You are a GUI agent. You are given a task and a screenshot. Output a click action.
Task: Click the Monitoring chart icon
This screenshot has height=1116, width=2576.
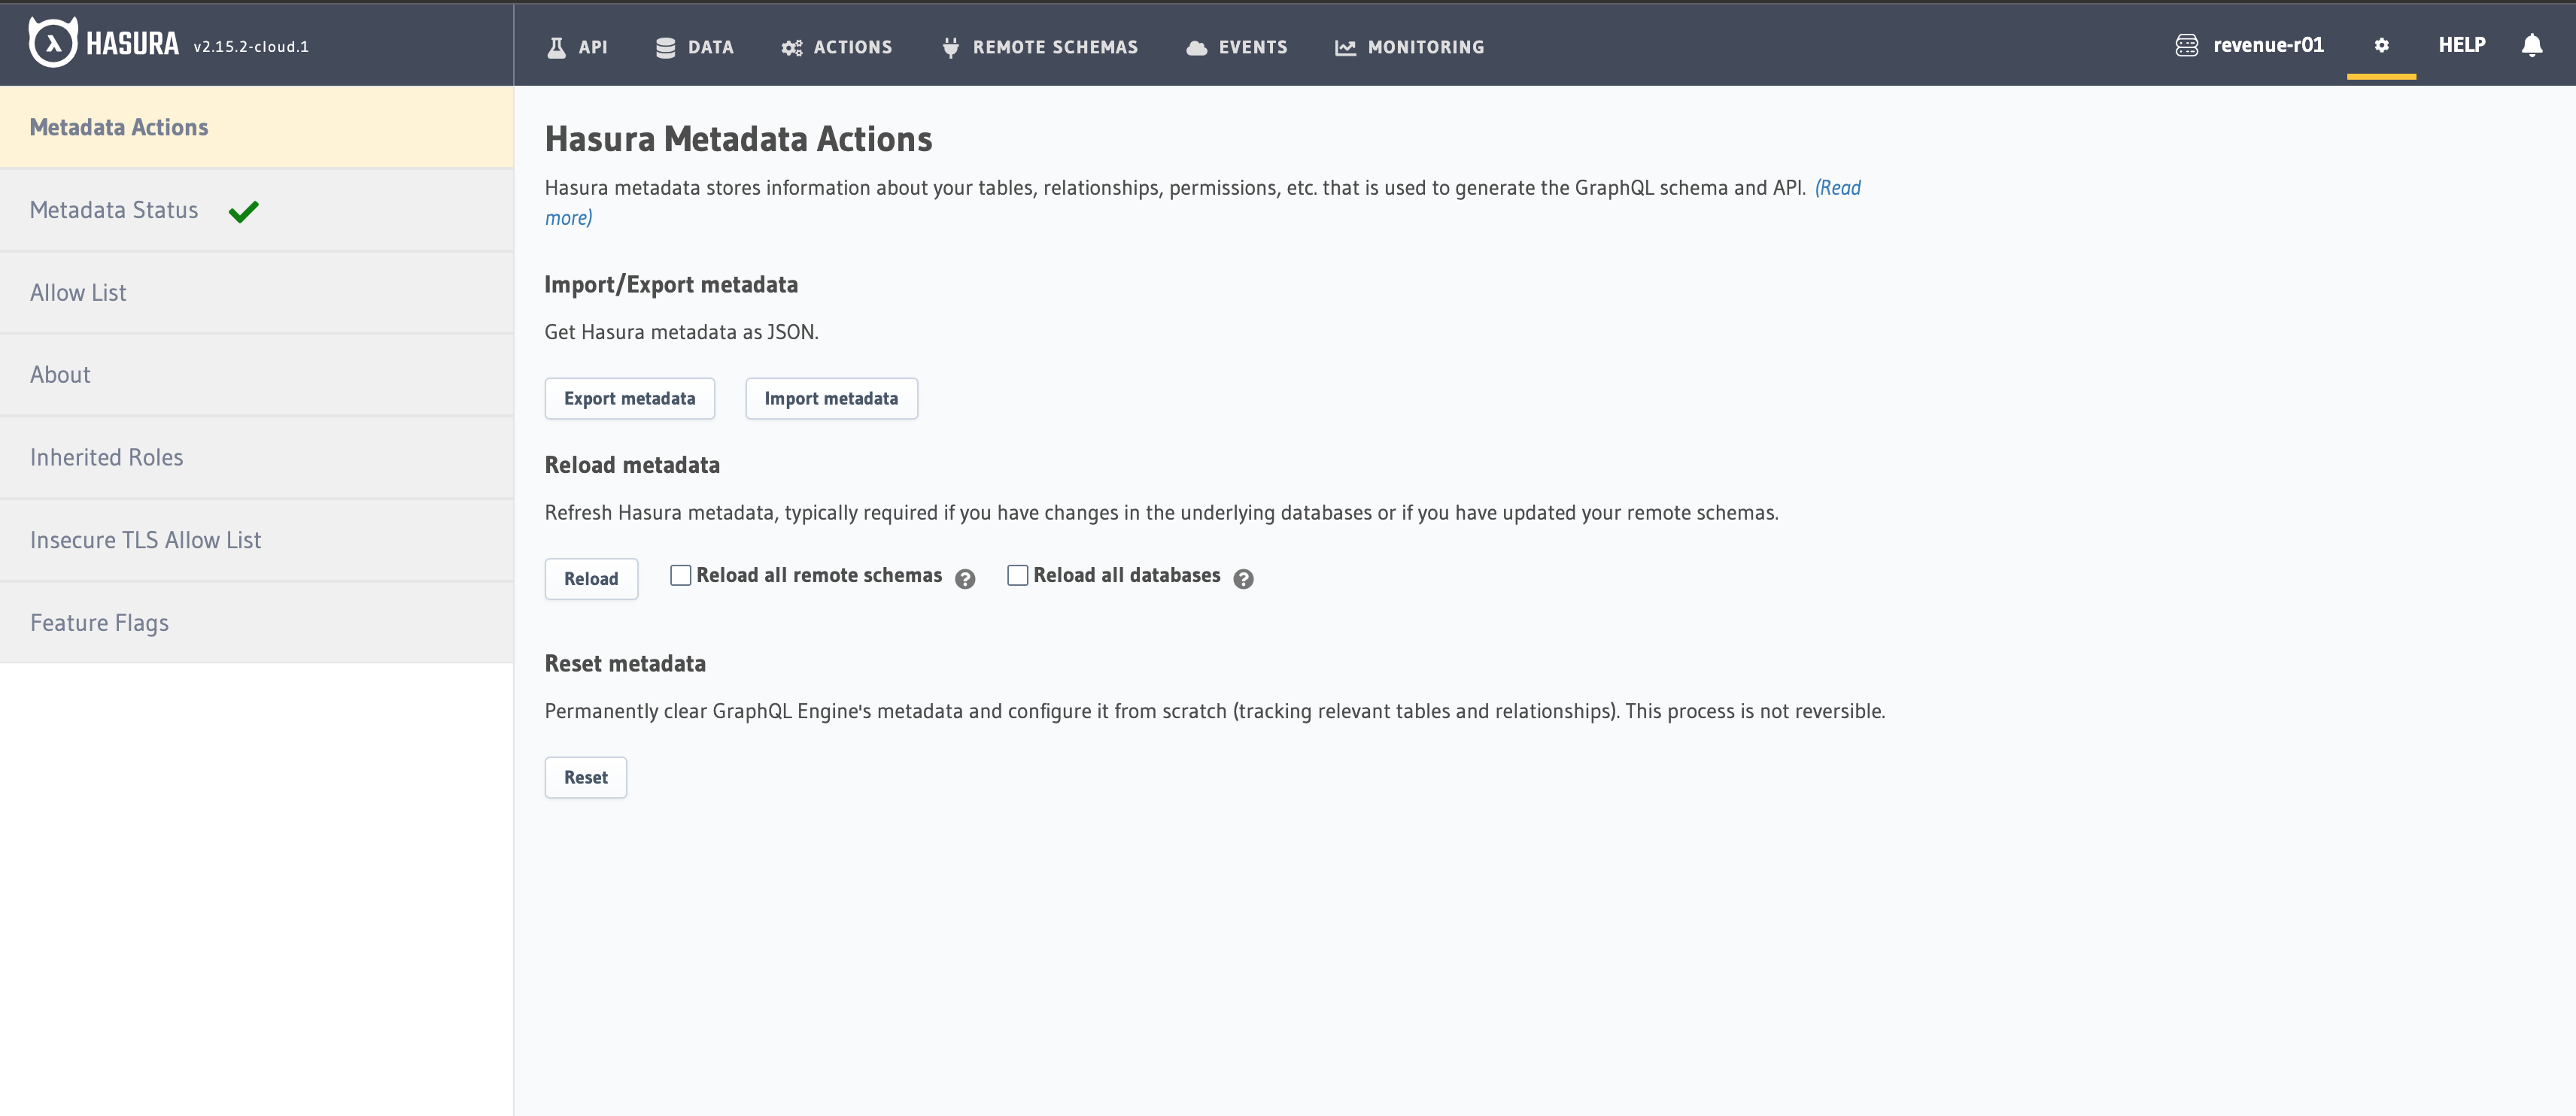[x=1345, y=47]
